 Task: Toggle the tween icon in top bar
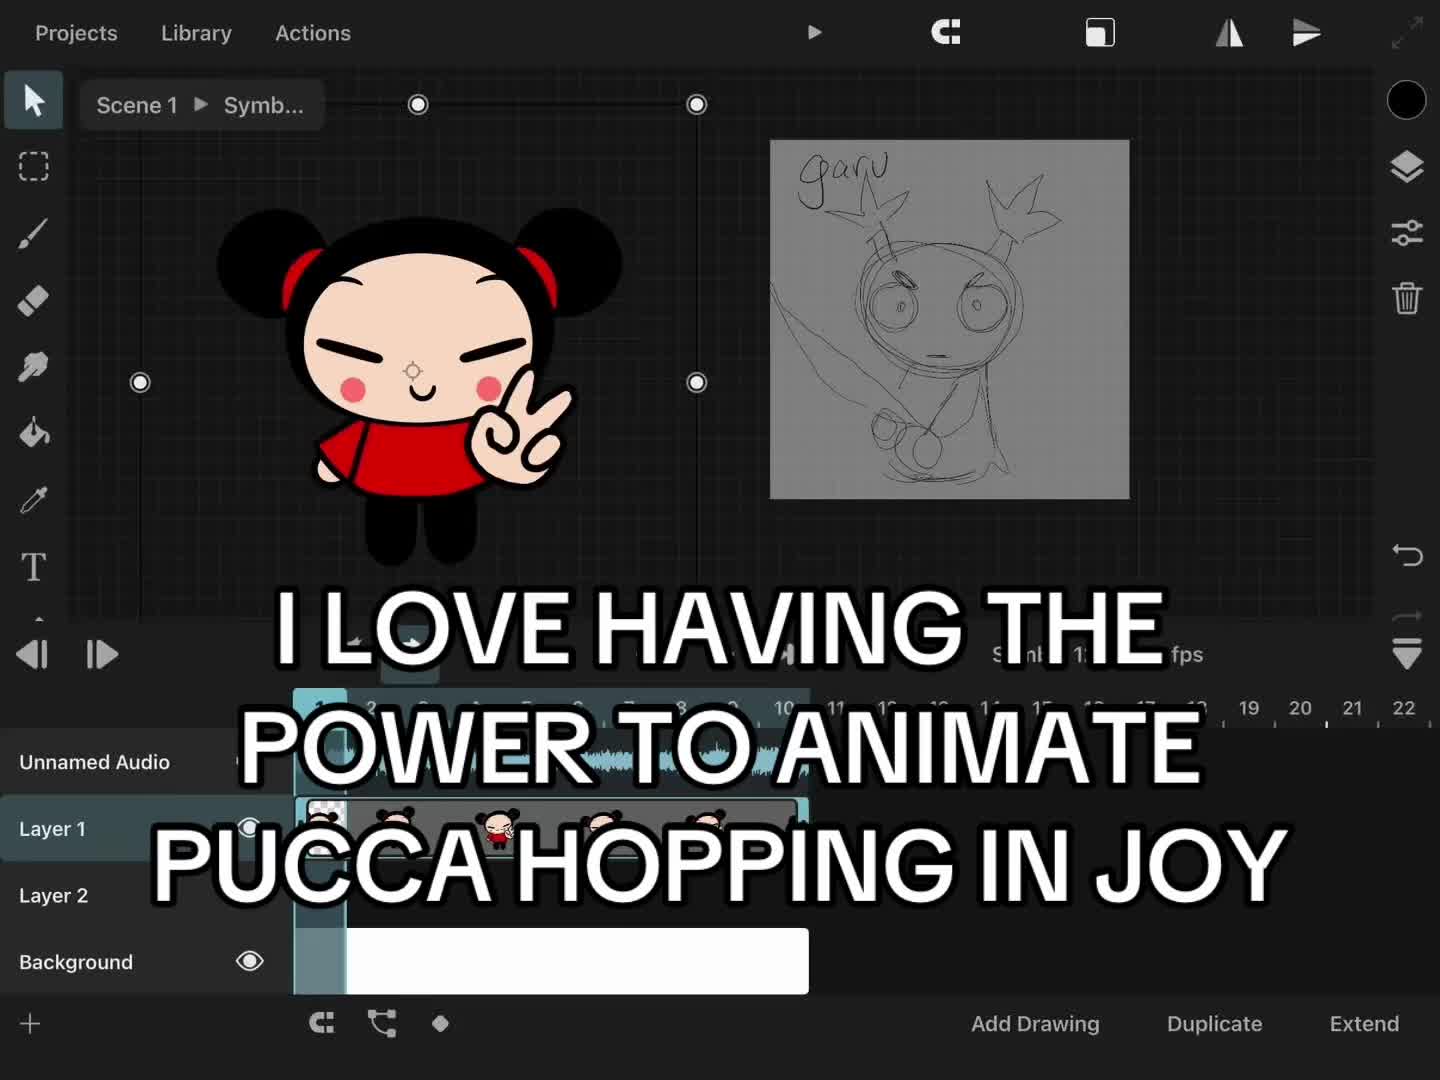(x=946, y=33)
